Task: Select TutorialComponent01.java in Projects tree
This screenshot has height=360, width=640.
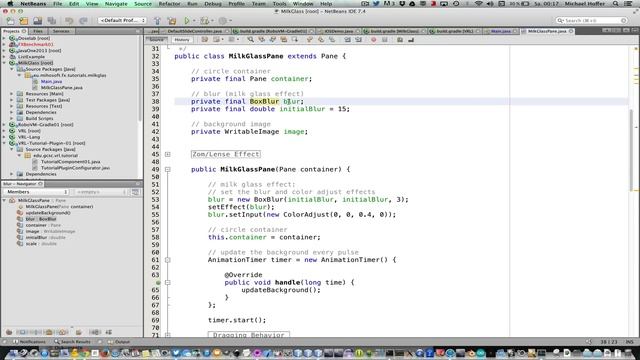Action: tap(70, 162)
